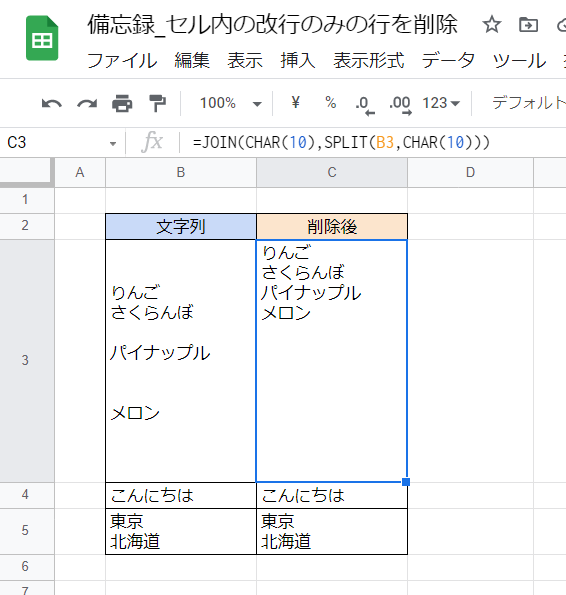Image resolution: width=566 pixels, height=595 pixels.
Task: Select column C header
Action: coord(332,172)
